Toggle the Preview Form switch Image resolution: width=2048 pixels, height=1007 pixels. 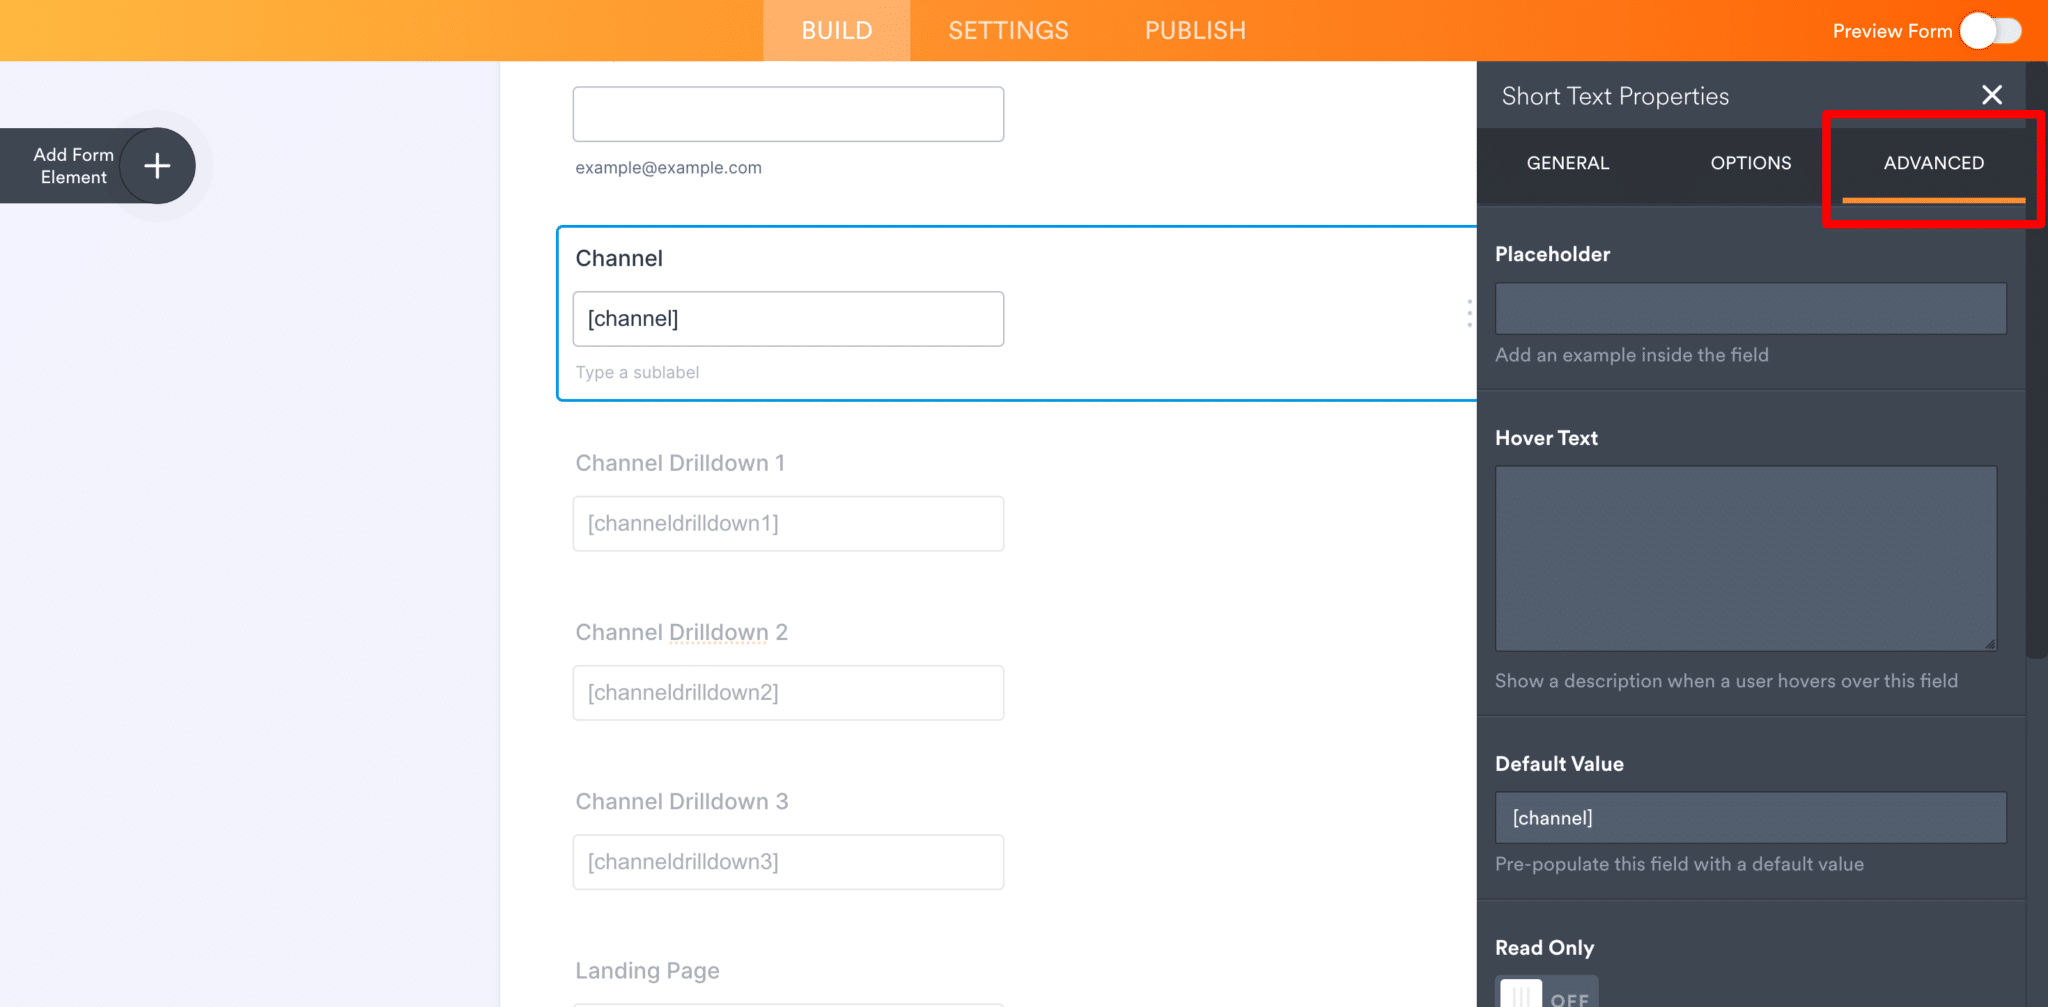click(x=1989, y=31)
